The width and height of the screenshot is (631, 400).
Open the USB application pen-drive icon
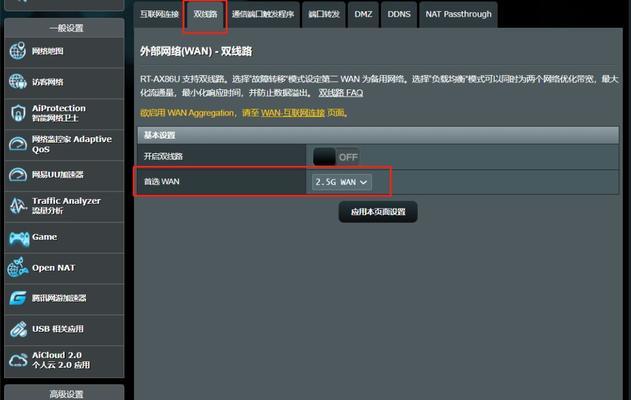click(18, 329)
